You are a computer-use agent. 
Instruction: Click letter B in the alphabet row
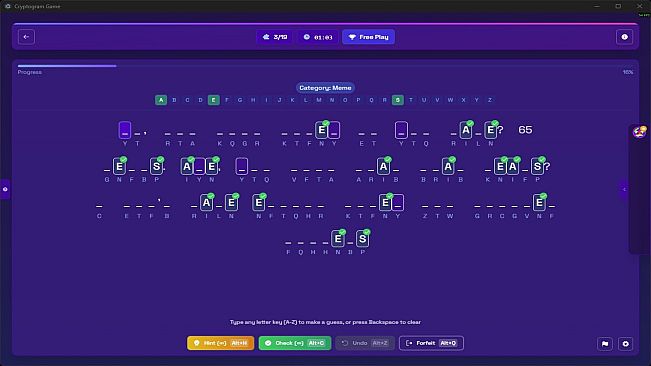174,100
